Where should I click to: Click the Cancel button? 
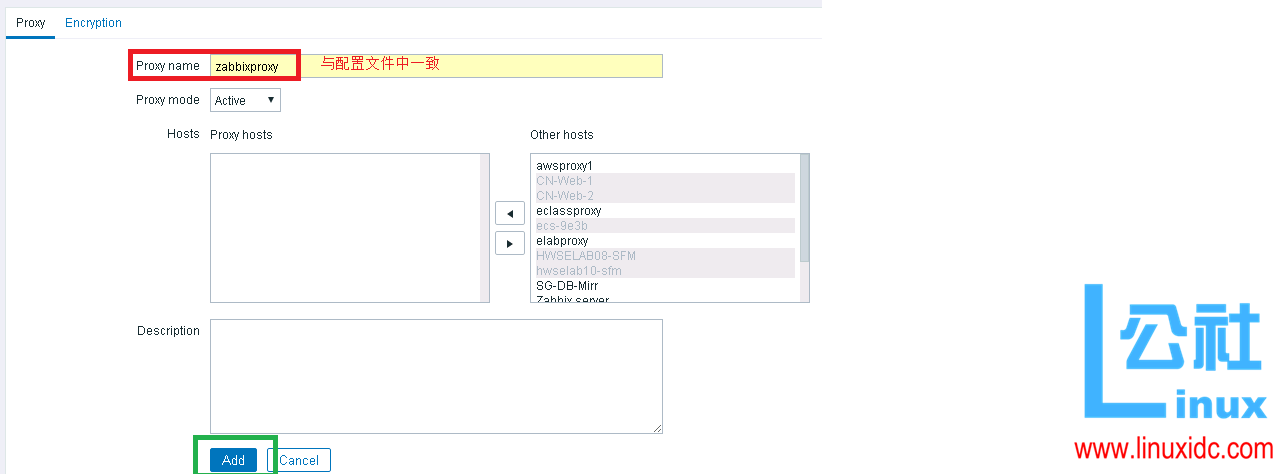[299, 460]
